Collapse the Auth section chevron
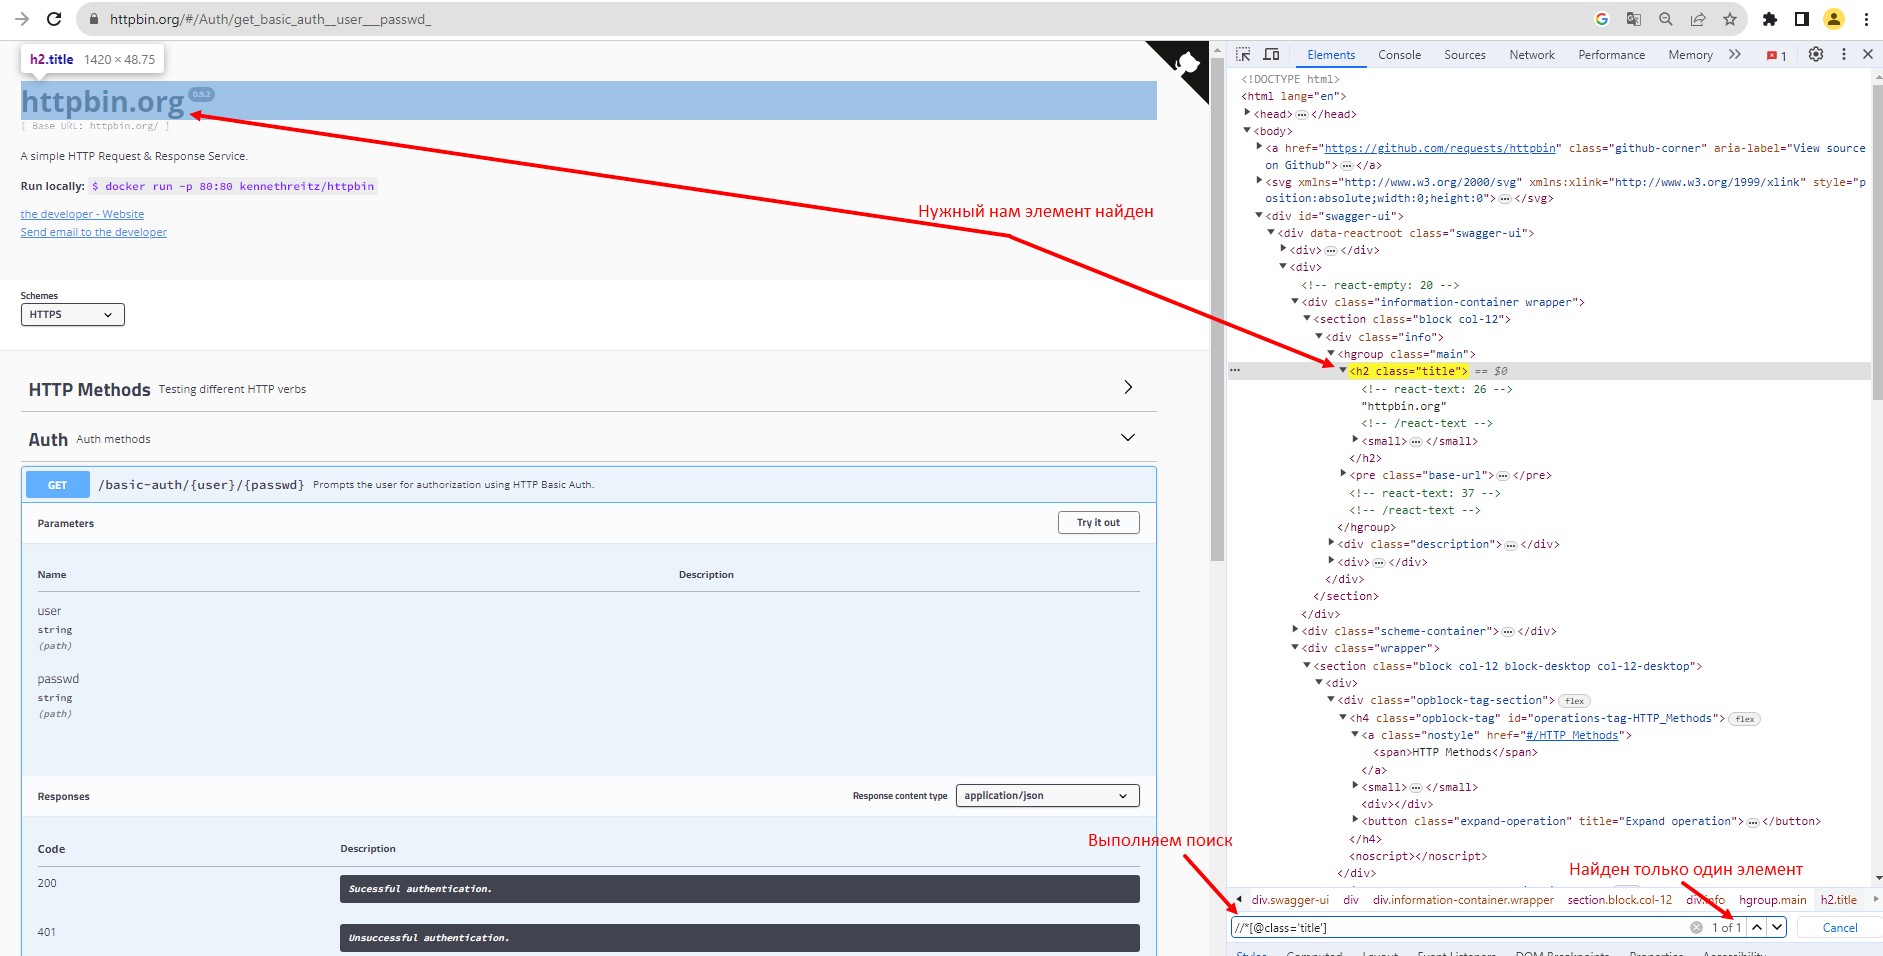 tap(1128, 438)
